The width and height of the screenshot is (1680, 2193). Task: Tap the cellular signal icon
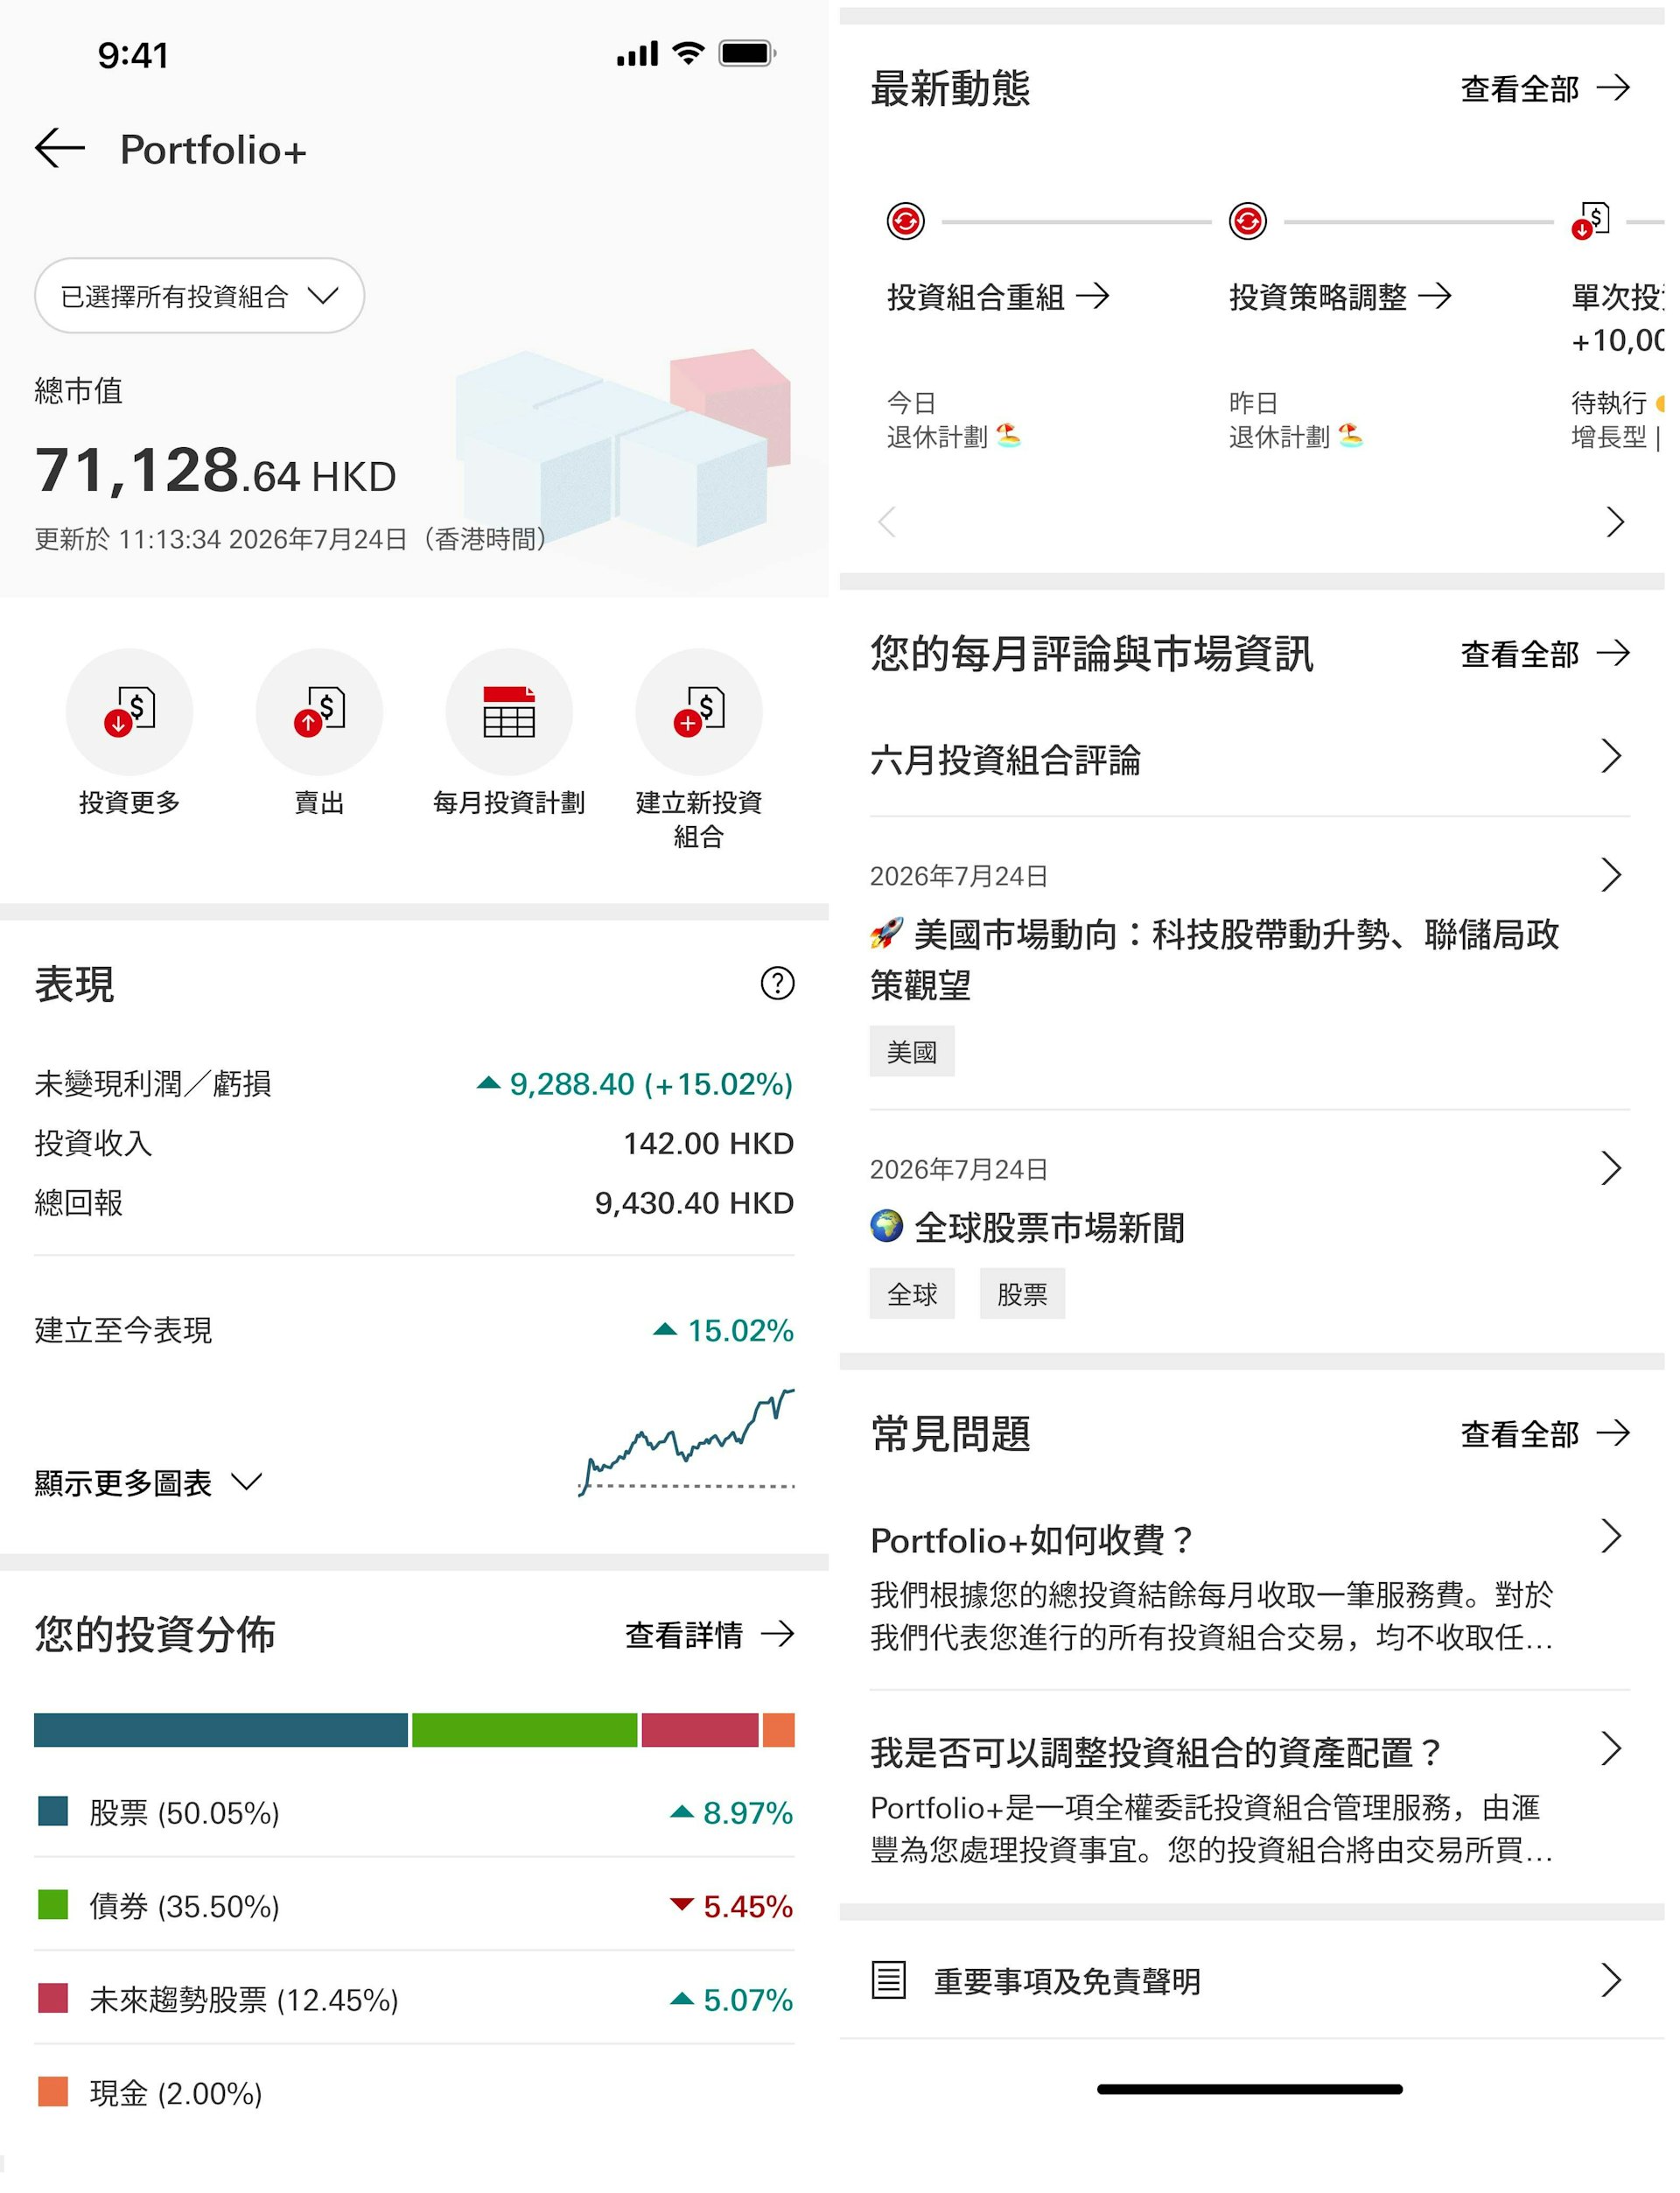click(639, 54)
